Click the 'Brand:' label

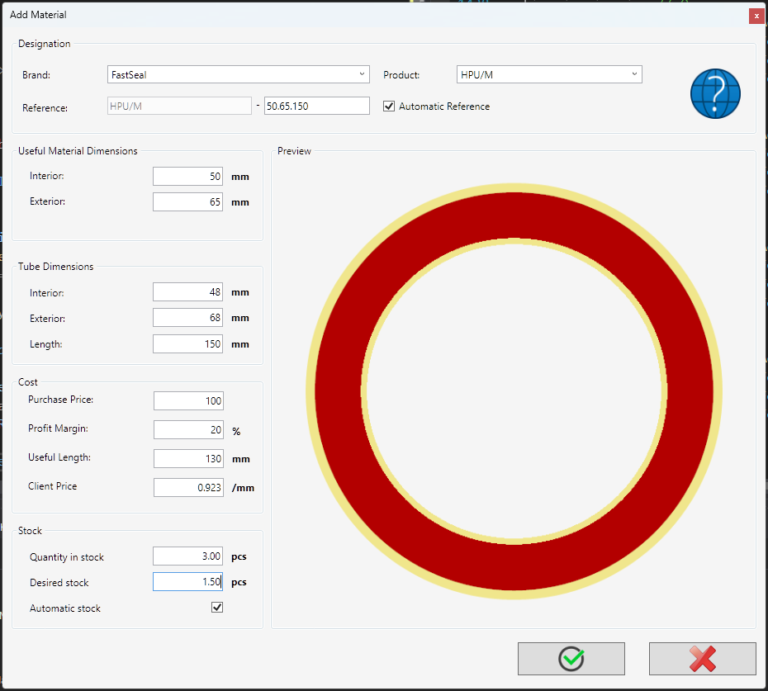tap(36, 75)
